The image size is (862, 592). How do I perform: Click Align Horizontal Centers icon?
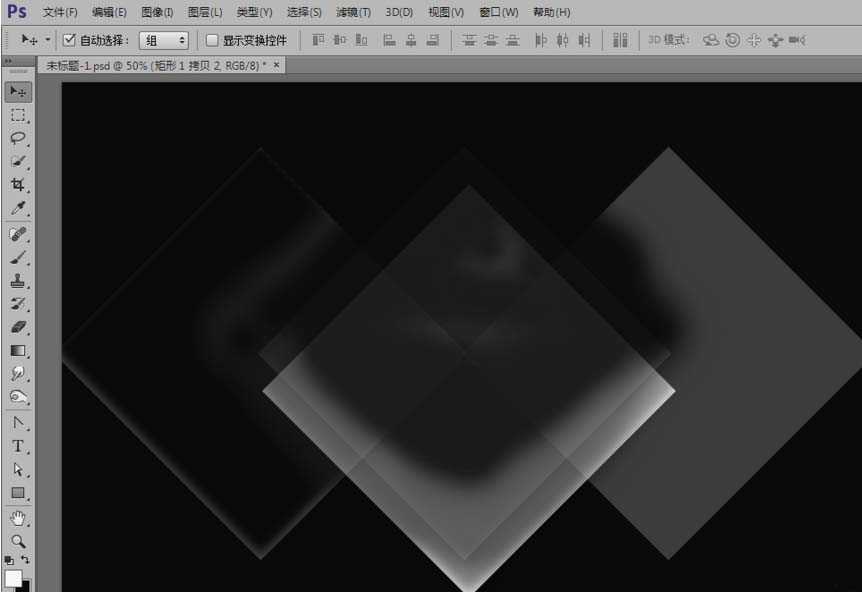(x=411, y=40)
